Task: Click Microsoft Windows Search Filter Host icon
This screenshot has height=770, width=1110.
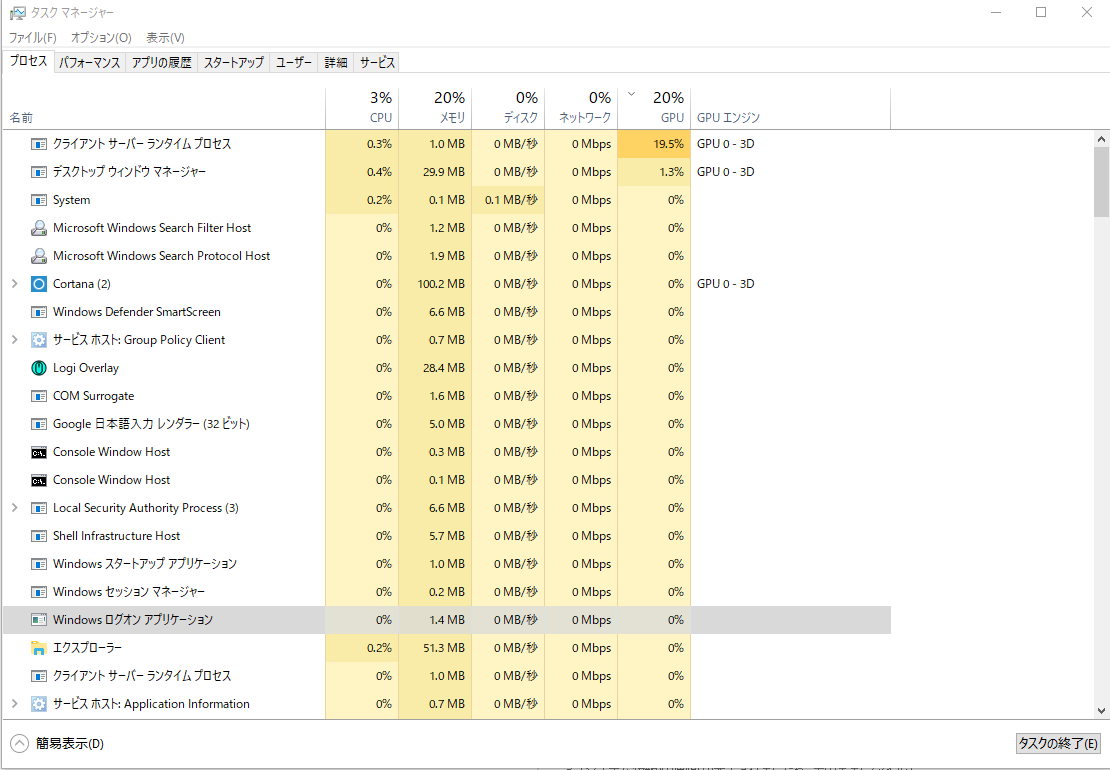Action: 39,228
